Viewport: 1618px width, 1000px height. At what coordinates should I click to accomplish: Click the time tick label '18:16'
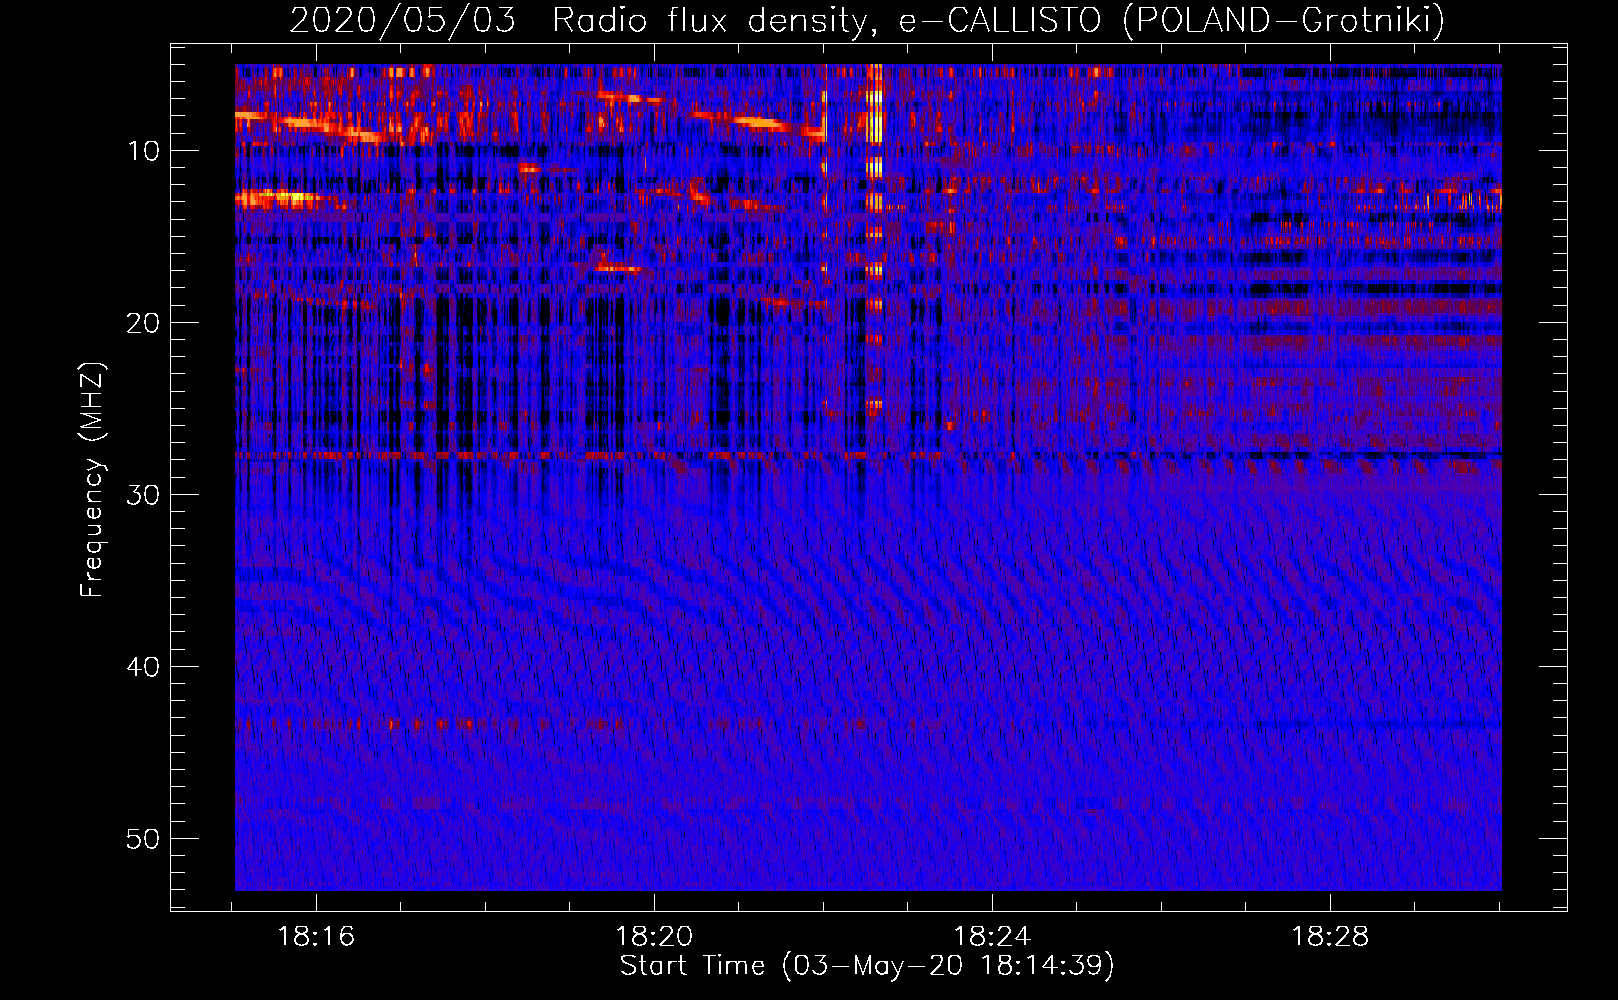pyautogui.click(x=316, y=937)
